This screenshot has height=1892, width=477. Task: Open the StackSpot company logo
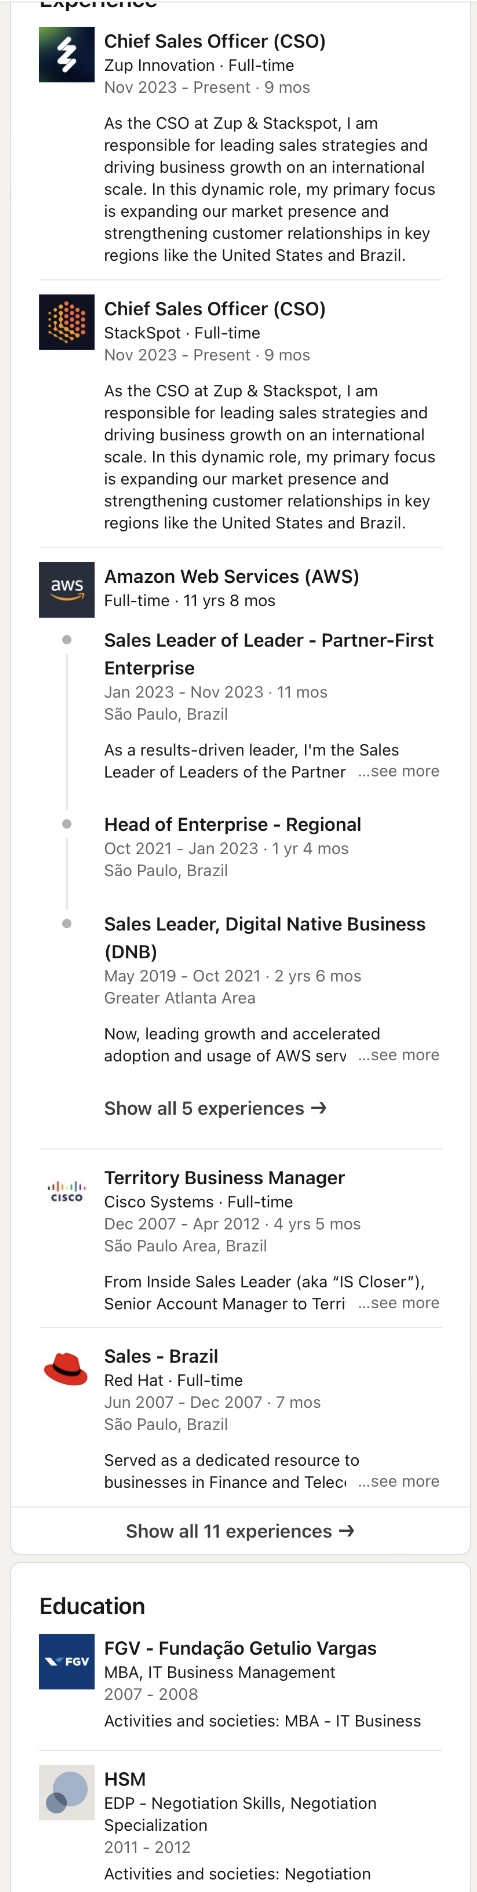66,322
